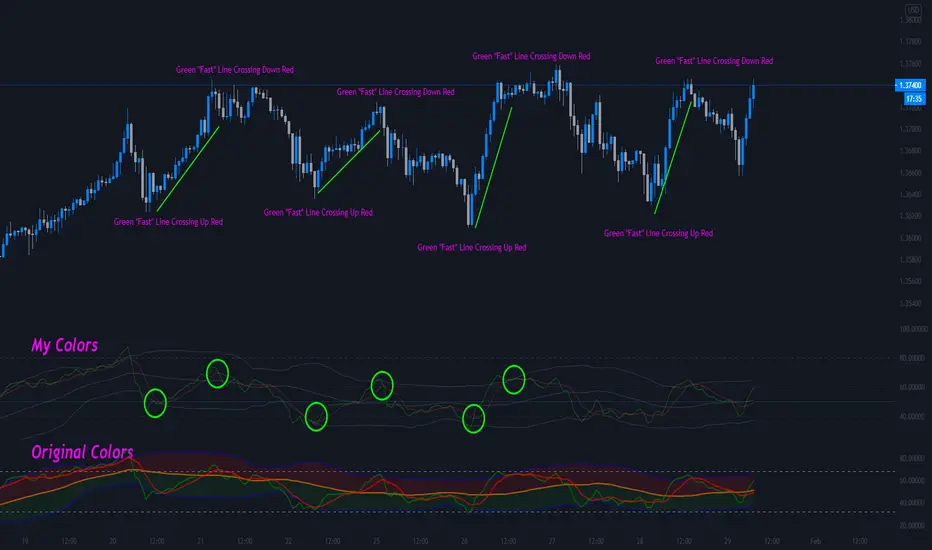Click the 1.37800 price axis value
The image size is (932, 550).
910,42
